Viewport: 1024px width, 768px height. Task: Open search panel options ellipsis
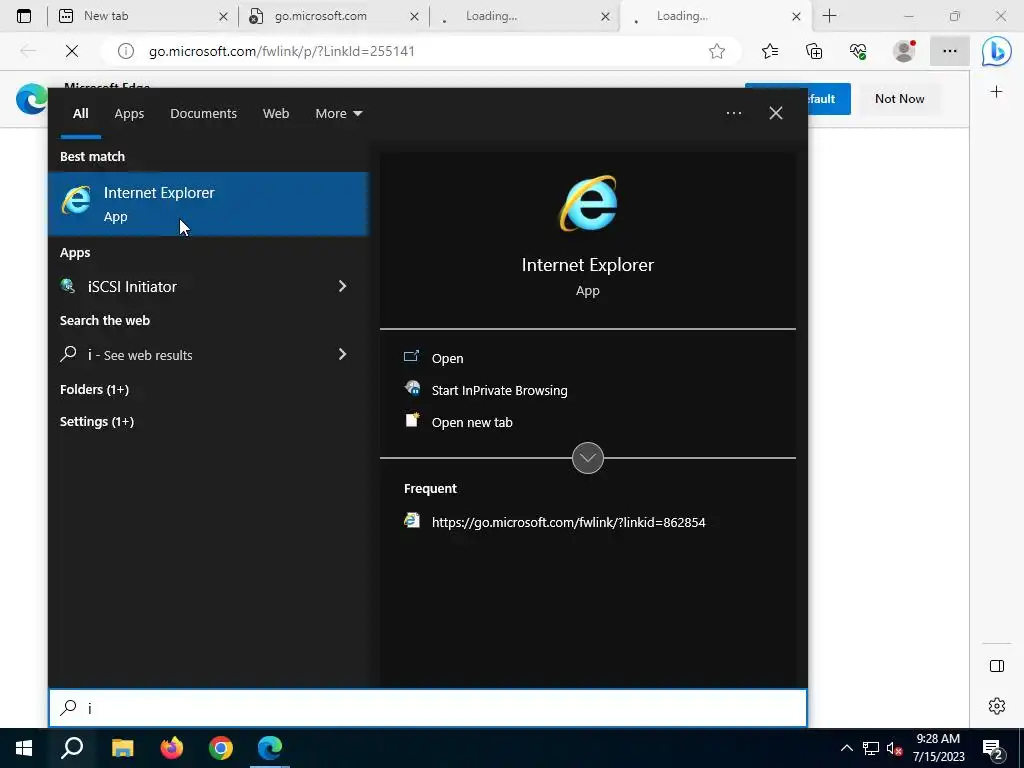[733, 113]
